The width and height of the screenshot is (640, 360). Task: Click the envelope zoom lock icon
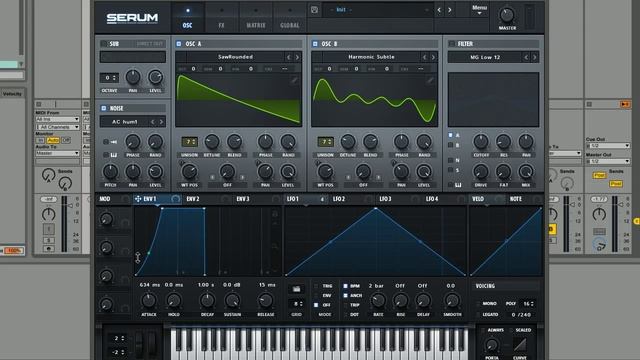275,214
